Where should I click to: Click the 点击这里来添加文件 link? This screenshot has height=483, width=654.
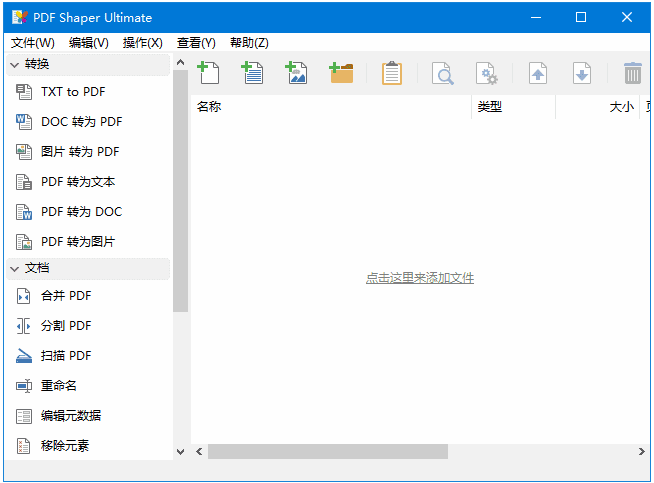tap(419, 278)
